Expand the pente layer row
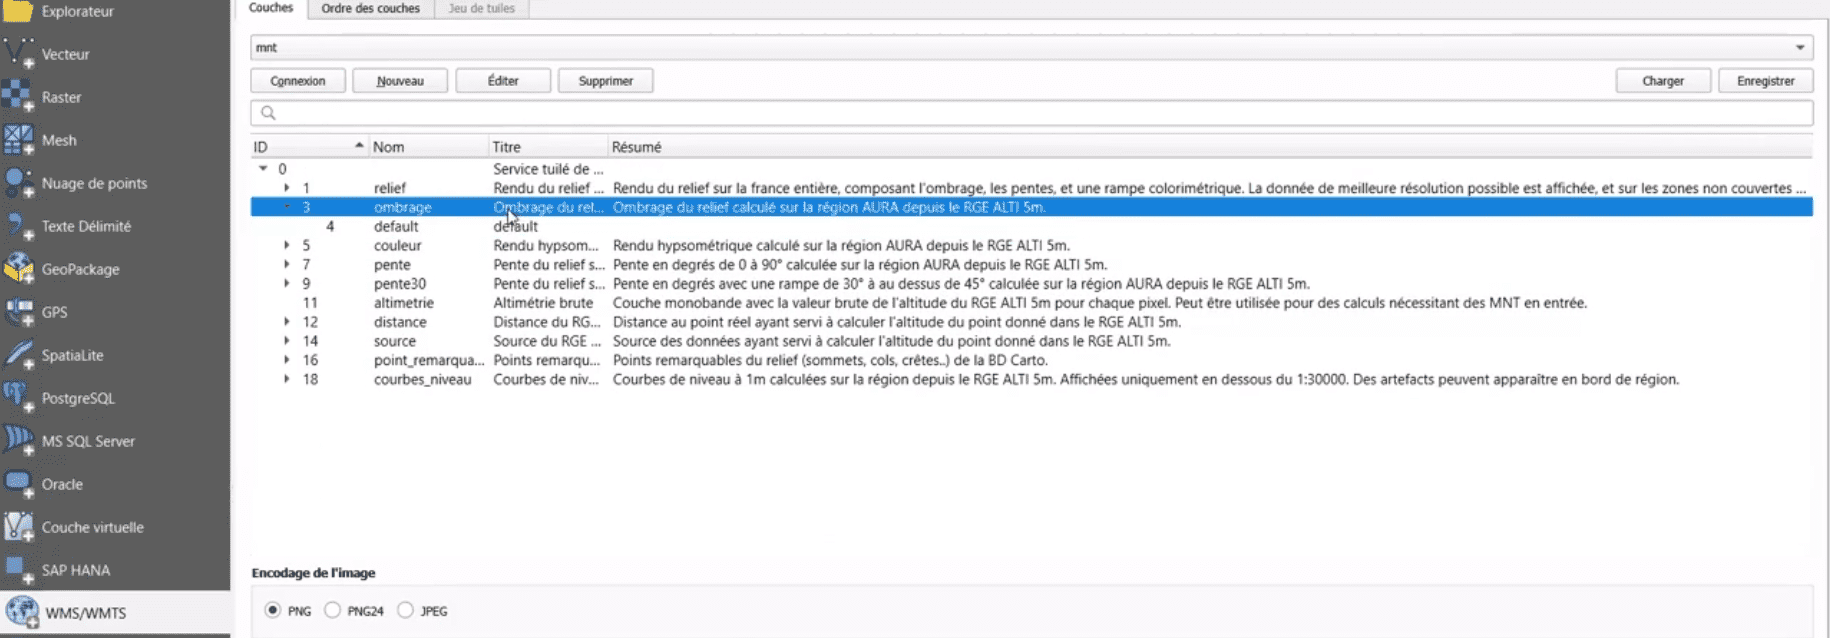 [x=286, y=264]
